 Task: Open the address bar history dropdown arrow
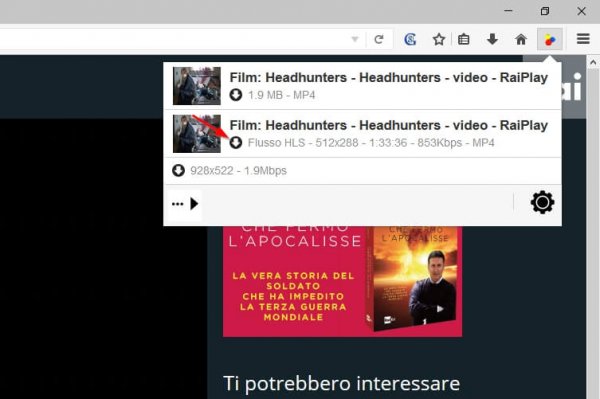(x=355, y=39)
